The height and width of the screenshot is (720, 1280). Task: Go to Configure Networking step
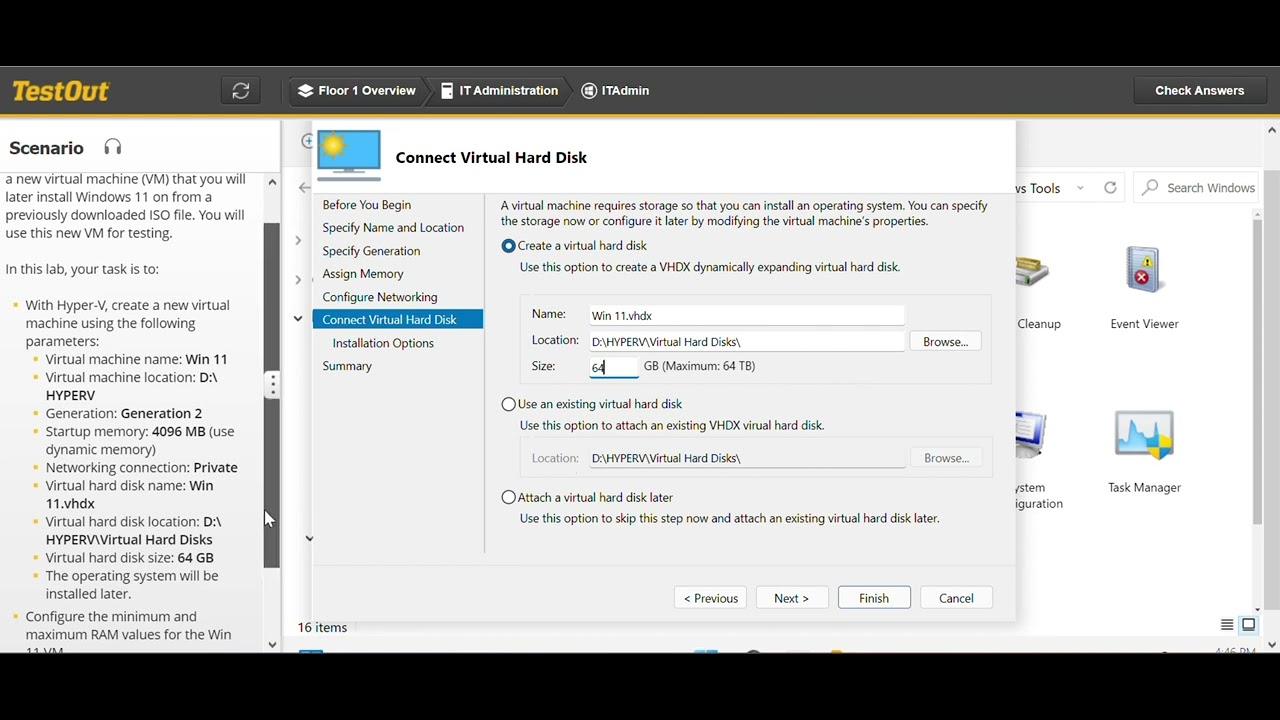tap(380, 297)
